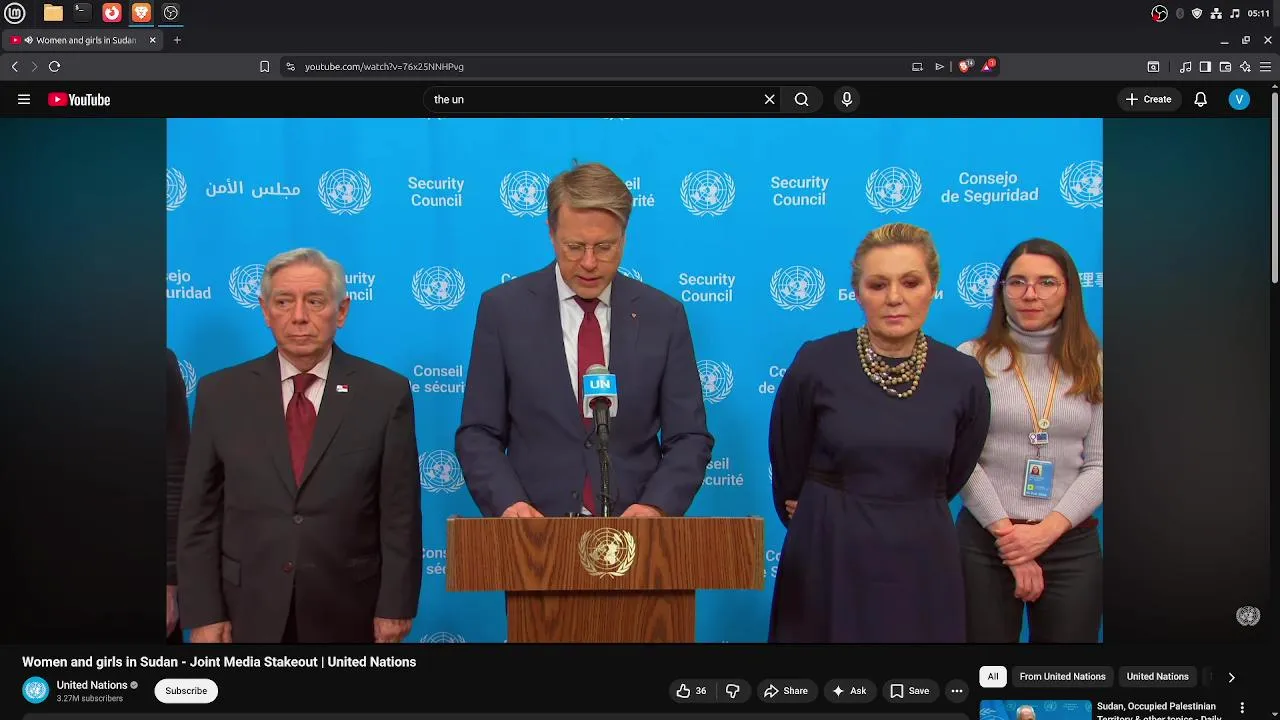Open the browser main hamburger menu
Viewport: 1280px width, 720px height.
1265,67
